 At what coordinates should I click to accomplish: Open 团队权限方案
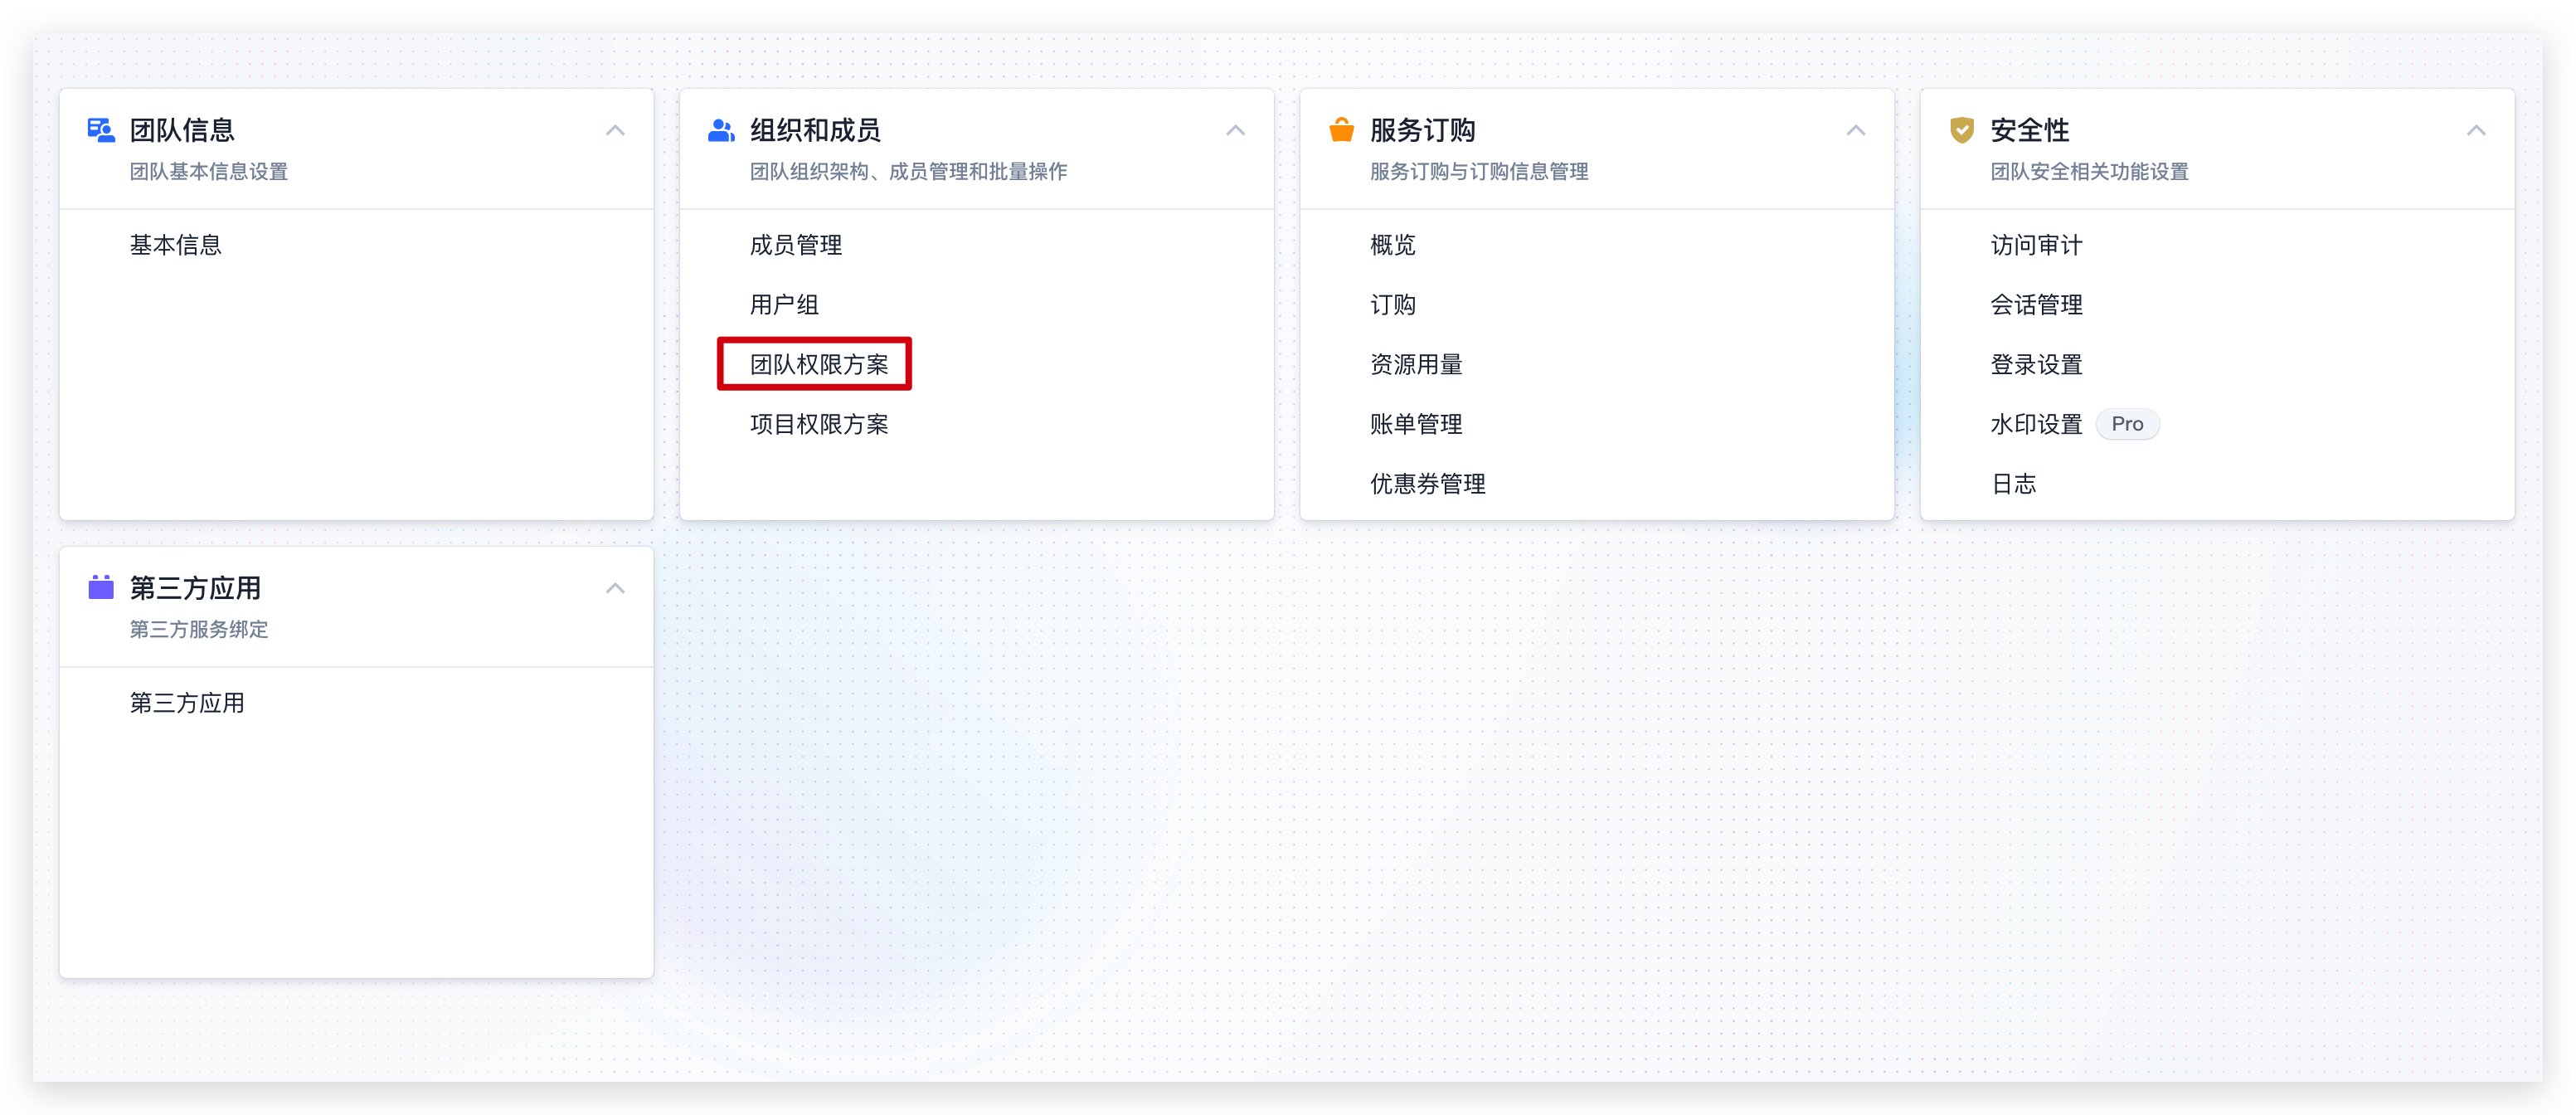819,365
